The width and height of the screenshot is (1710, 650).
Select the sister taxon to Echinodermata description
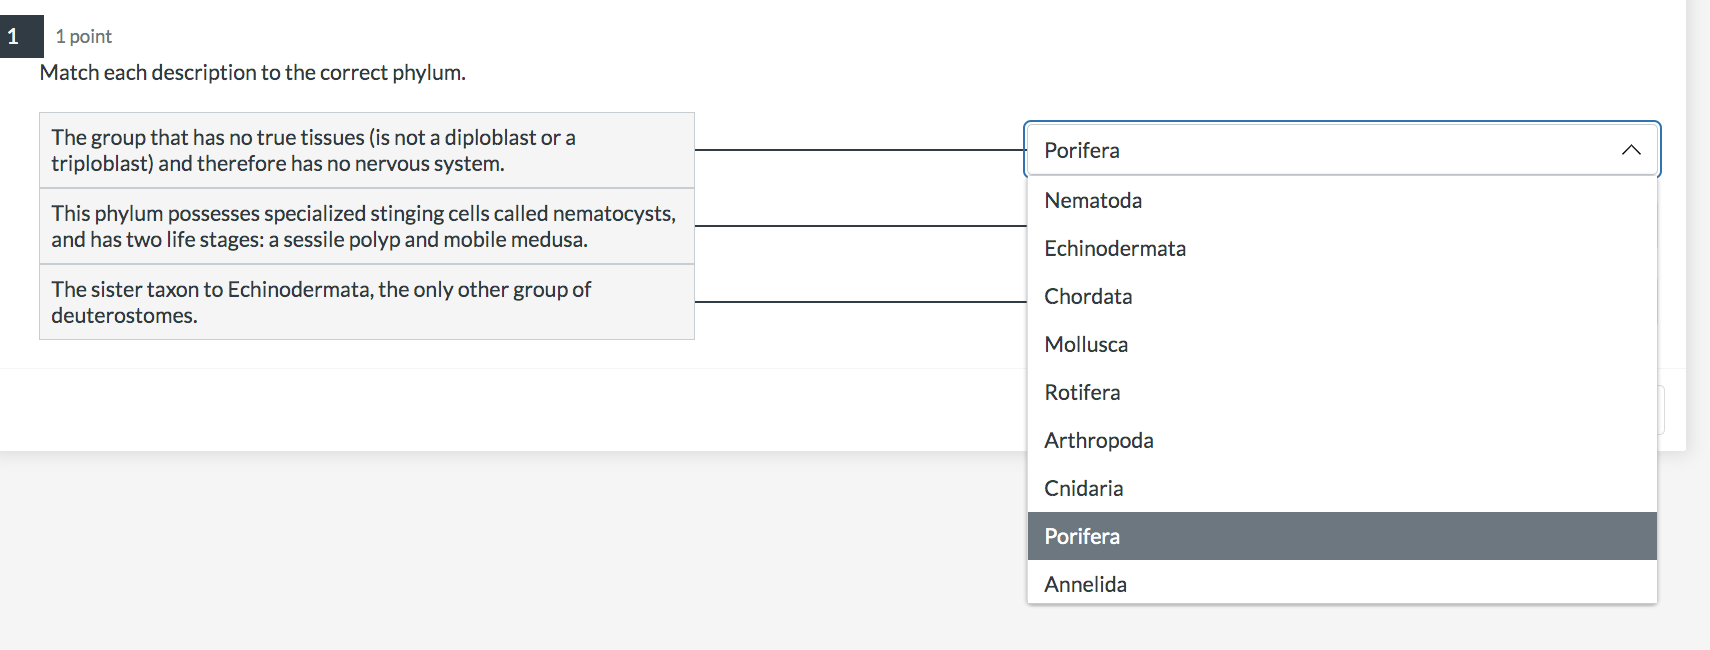366,302
